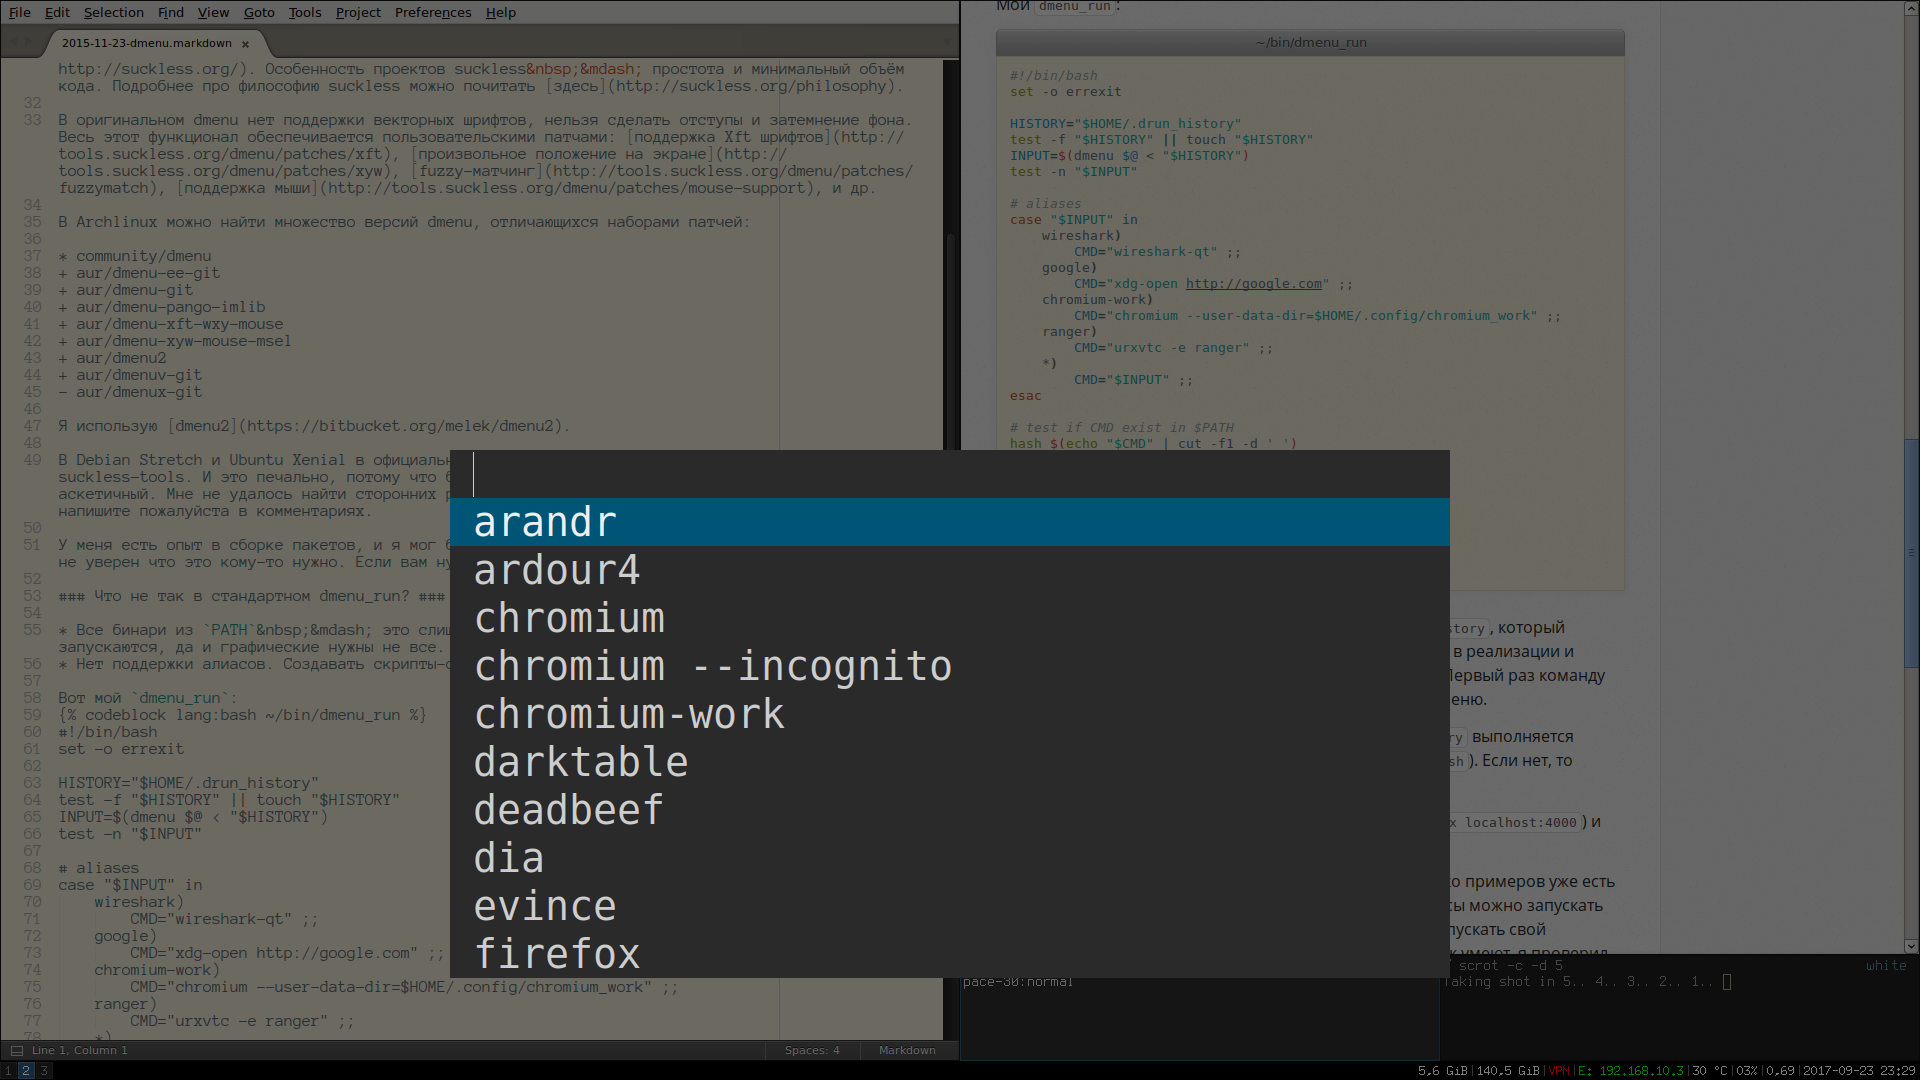The image size is (1920, 1080).
Task: Click the tab-scroll right arrow icon
Action: (x=29, y=42)
